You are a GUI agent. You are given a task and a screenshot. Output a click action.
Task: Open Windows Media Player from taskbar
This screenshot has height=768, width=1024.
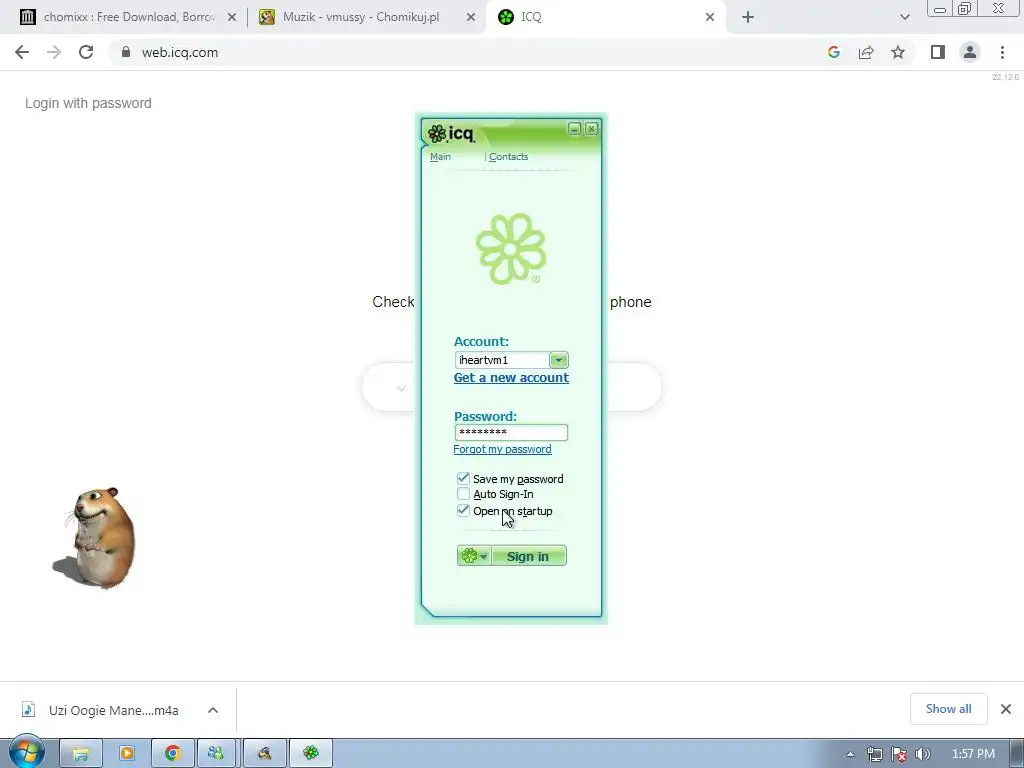coord(127,754)
